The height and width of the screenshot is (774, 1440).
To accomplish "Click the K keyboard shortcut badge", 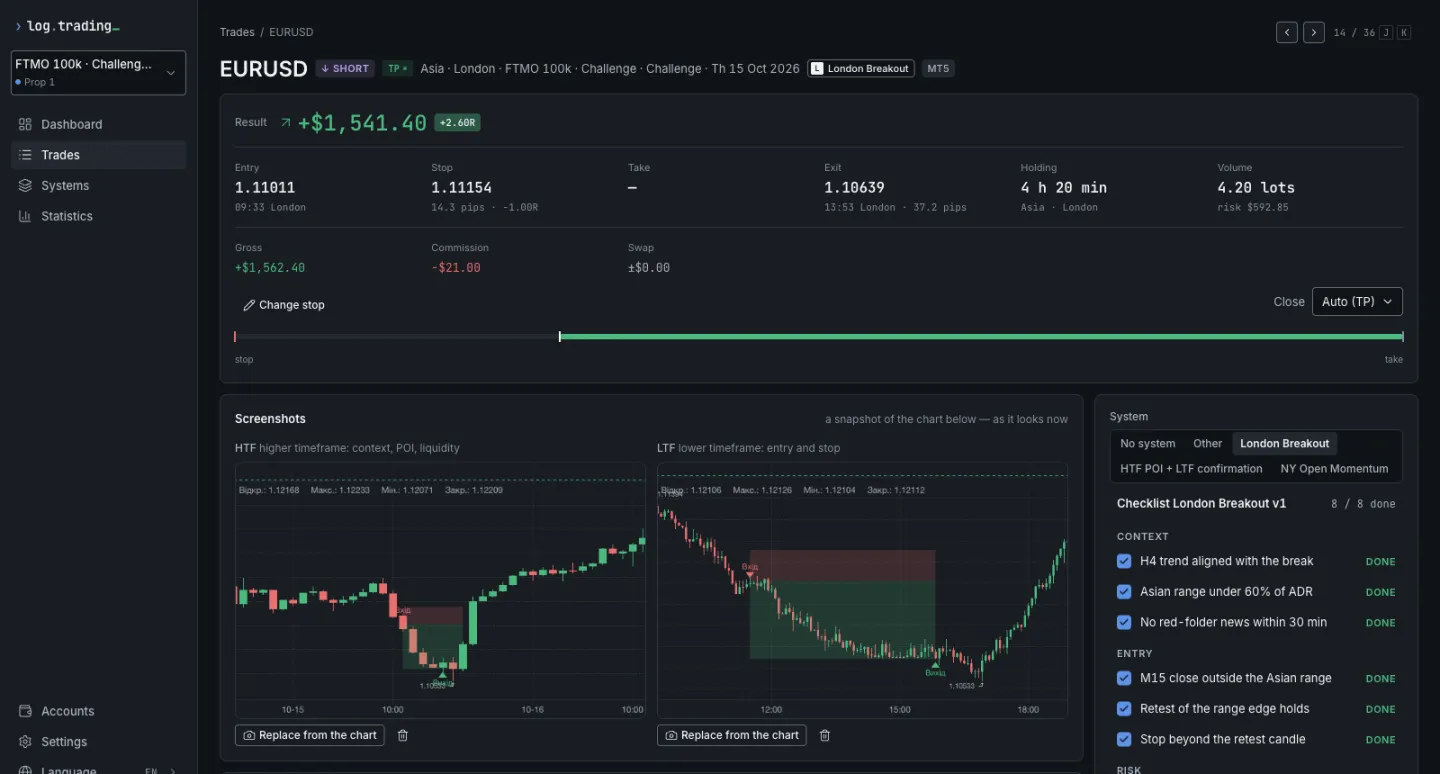I will click(1404, 33).
